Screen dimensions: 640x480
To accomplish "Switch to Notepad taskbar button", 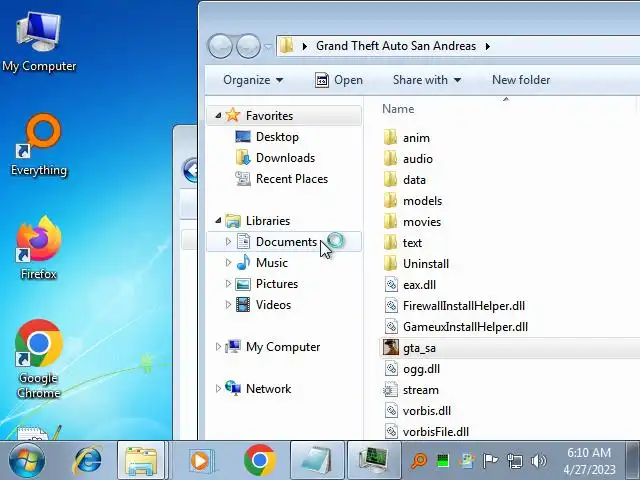I will 317,460.
